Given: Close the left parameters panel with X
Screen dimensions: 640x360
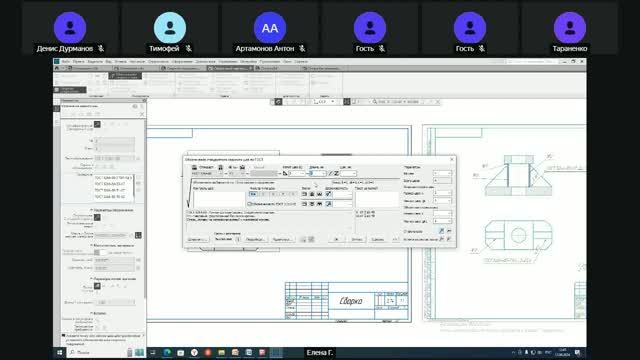Looking at the screenshot, I should point(142,114).
